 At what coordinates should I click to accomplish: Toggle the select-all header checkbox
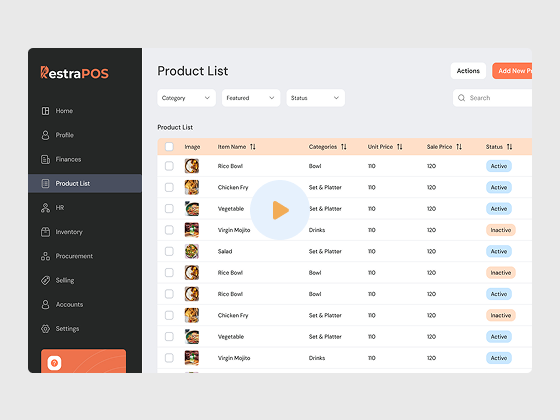tap(169, 147)
